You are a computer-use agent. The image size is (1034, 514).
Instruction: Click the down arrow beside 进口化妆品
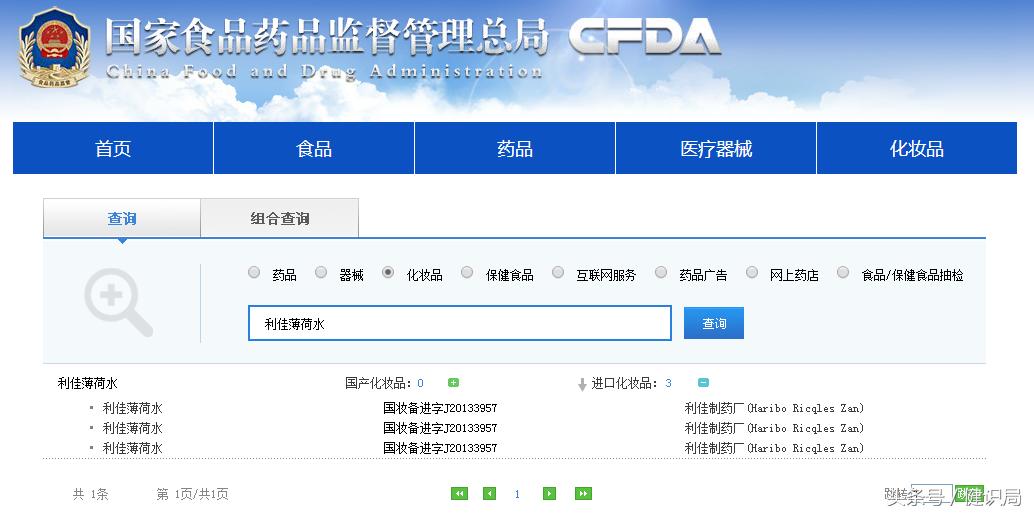[582, 384]
